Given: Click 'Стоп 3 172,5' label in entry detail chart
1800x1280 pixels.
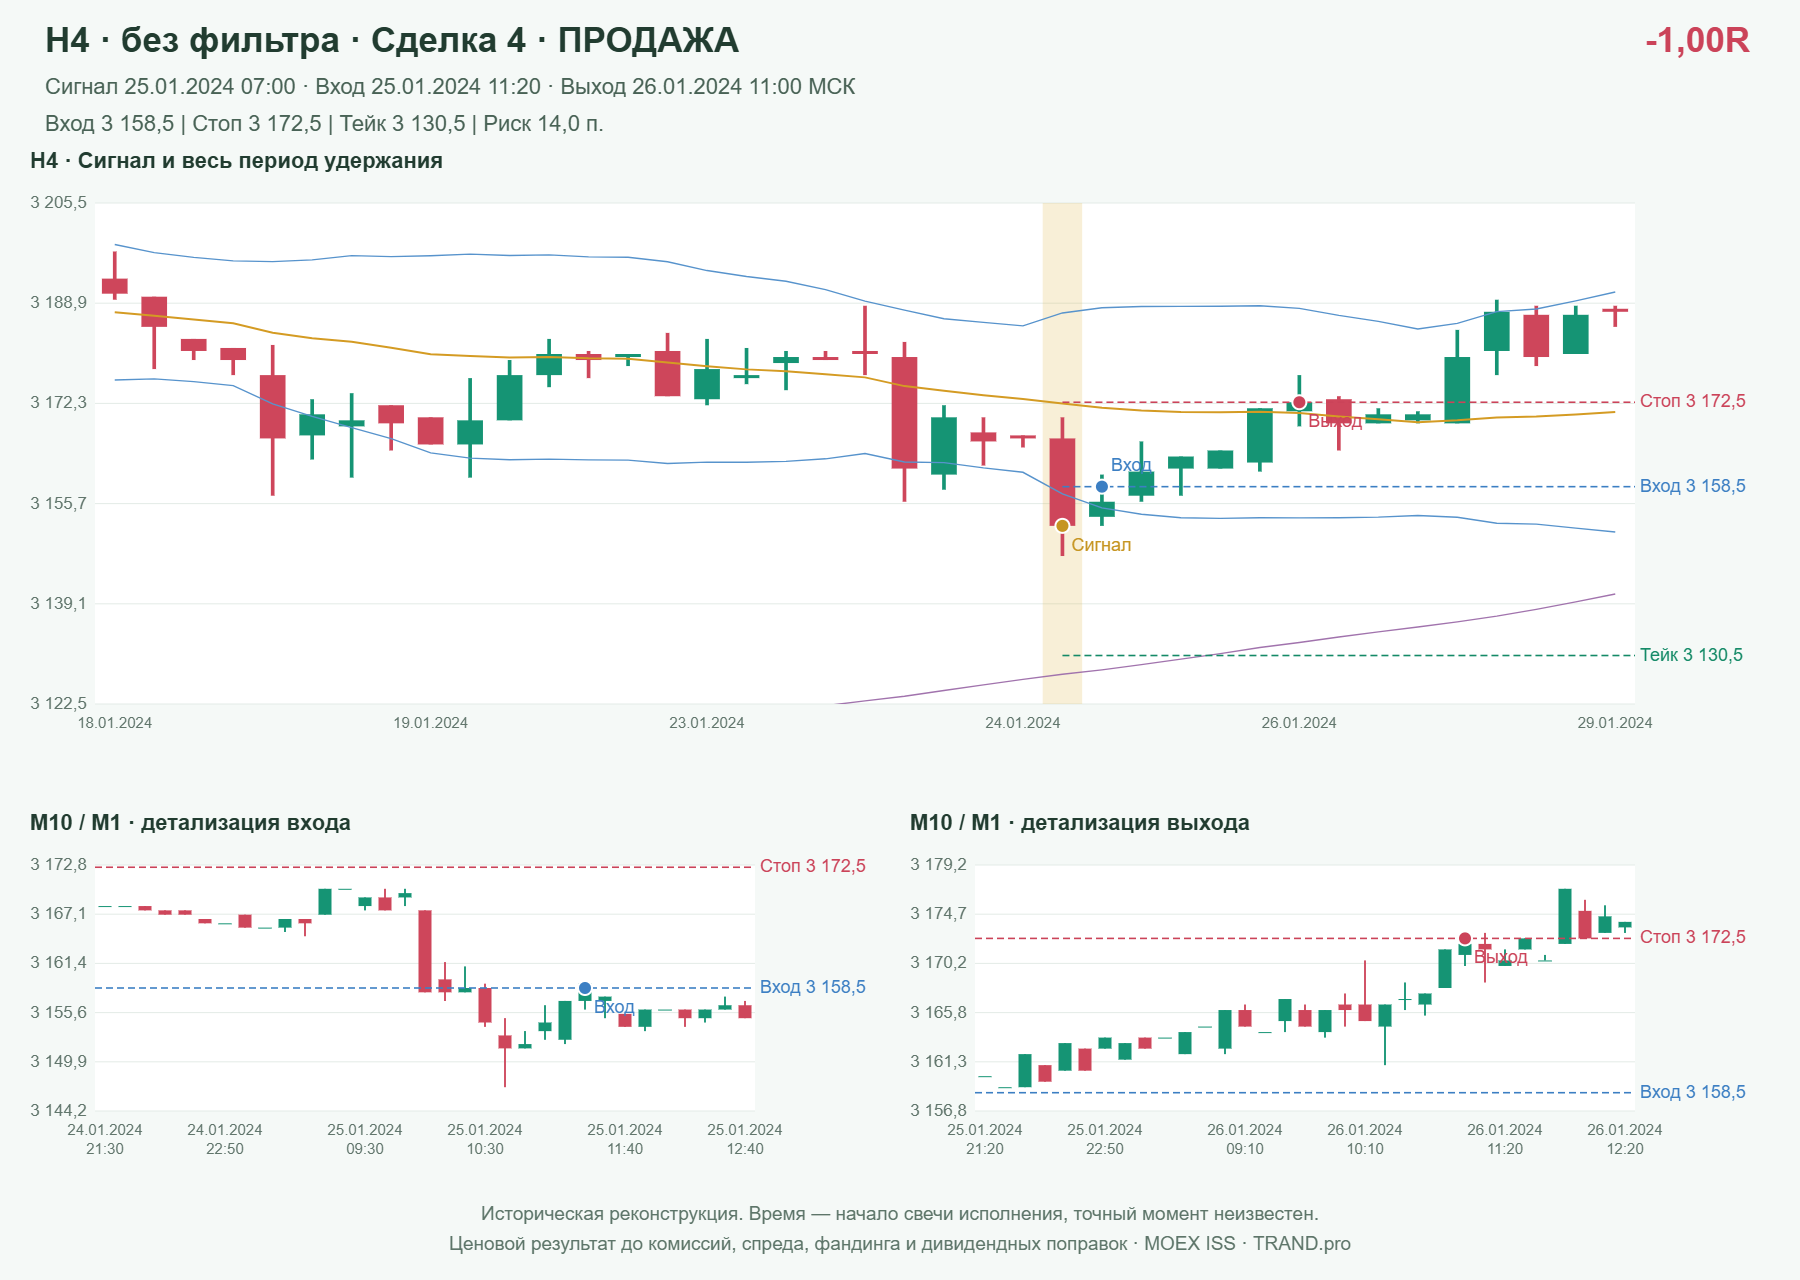Looking at the screenshot, I should (813, 866).
